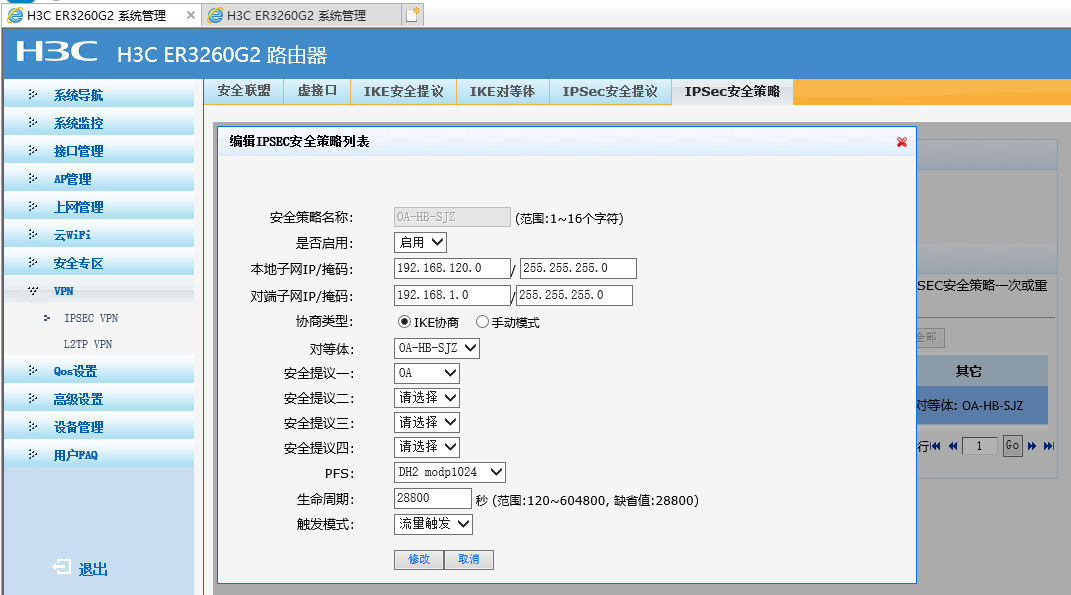Switch to IPSec安全策略 tab

[x=732, y=91]
